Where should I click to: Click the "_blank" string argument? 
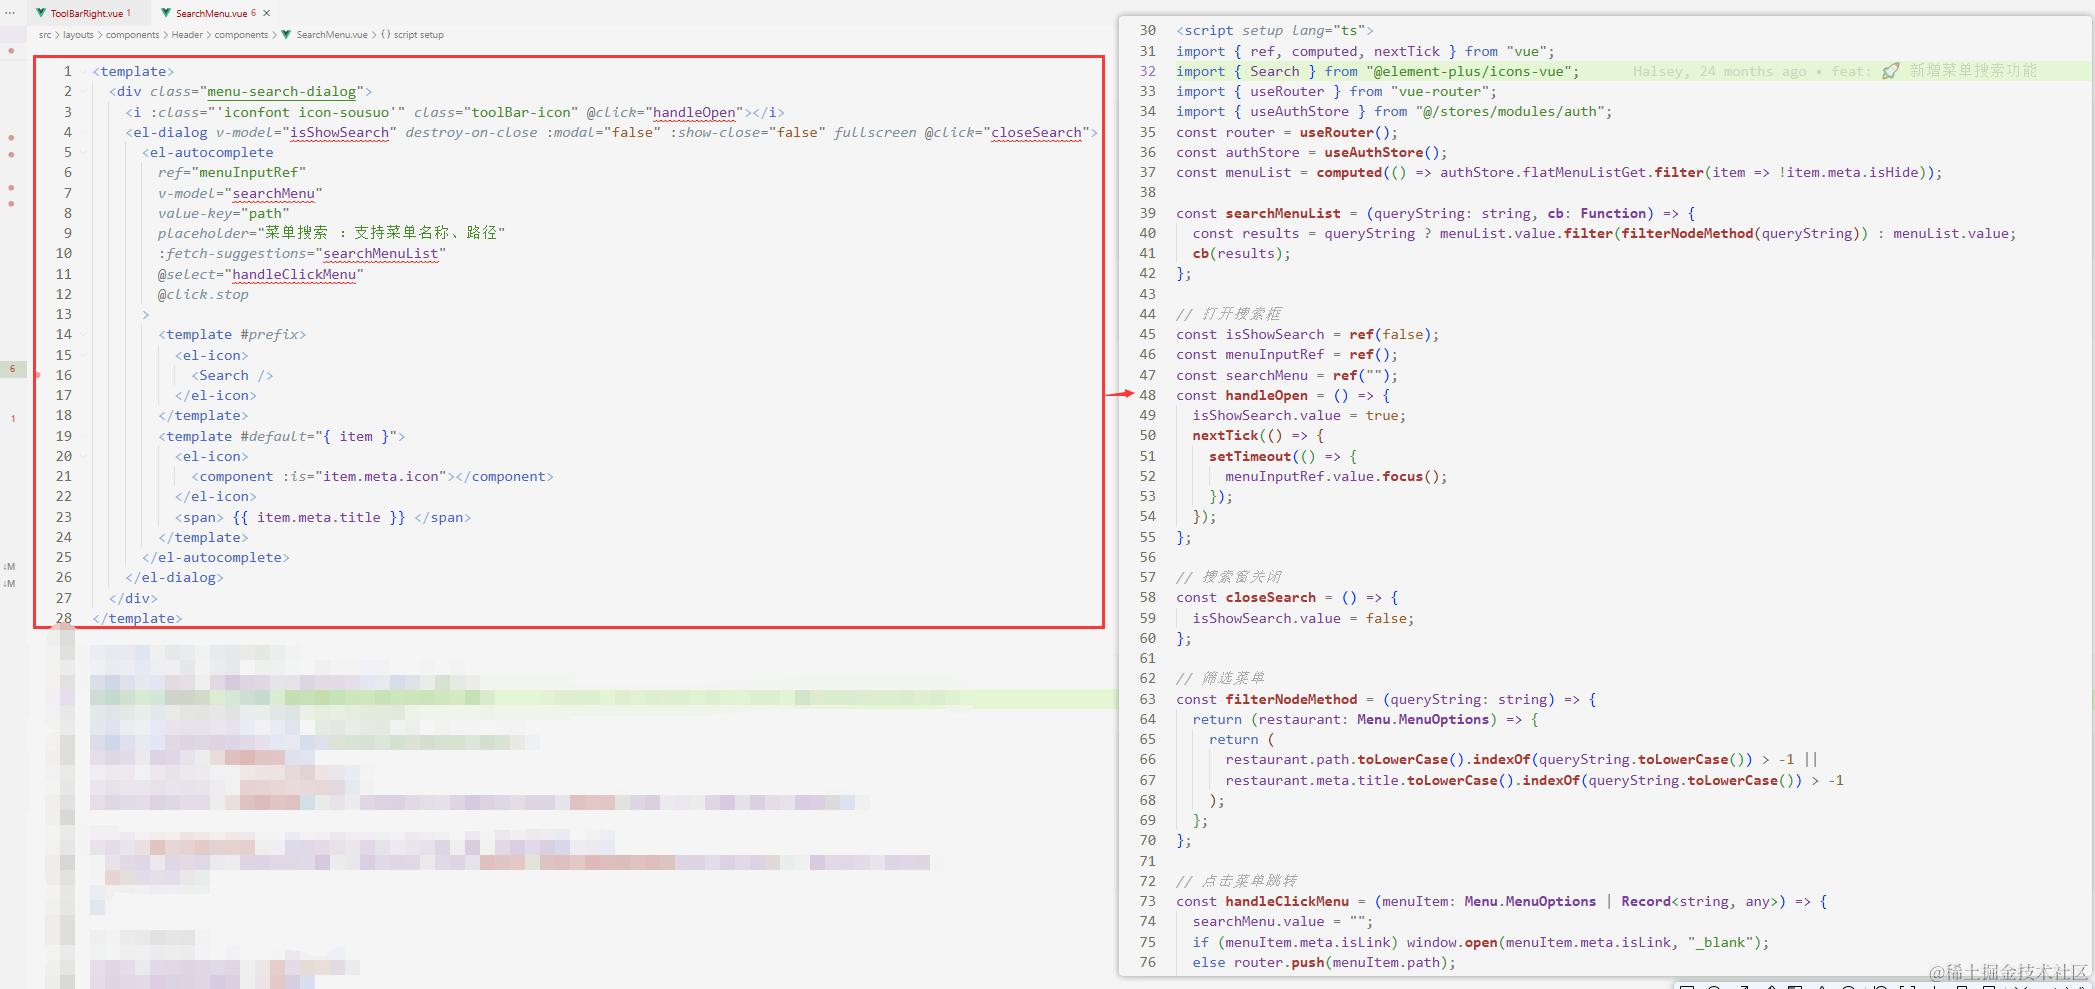point(1719,943)
